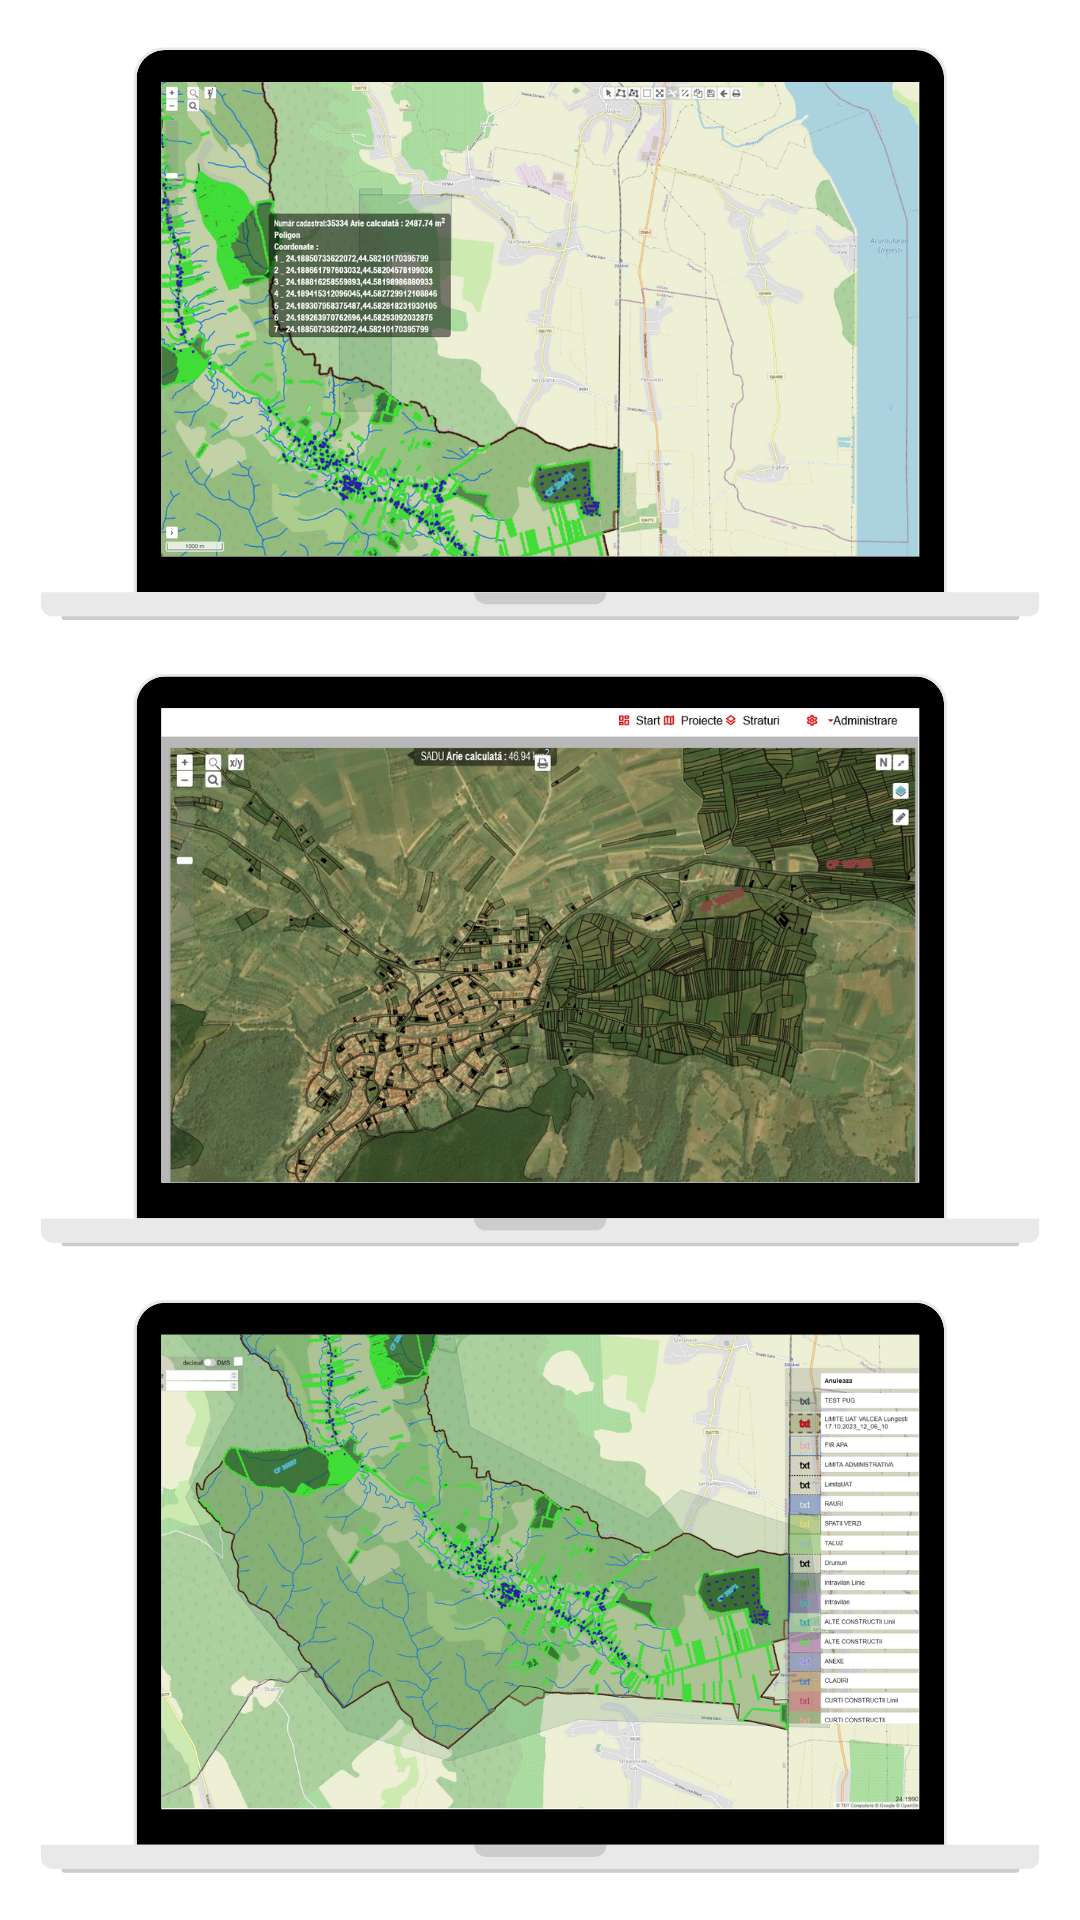The width and height of the screenshot is (1080, 1920).
Task: Click the tan CLADIRI style swatch
Action: [x=805, y=1681]
